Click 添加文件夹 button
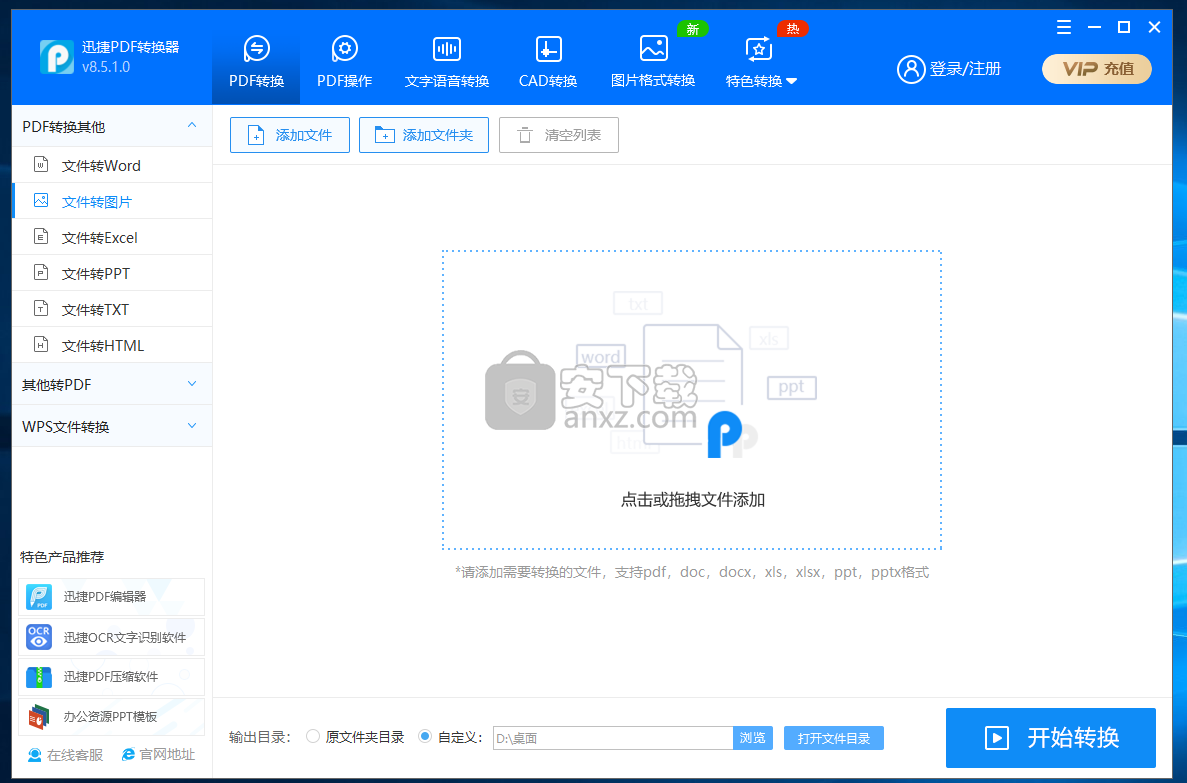Viewport: 1187px width, 783px height. (424, 135)
